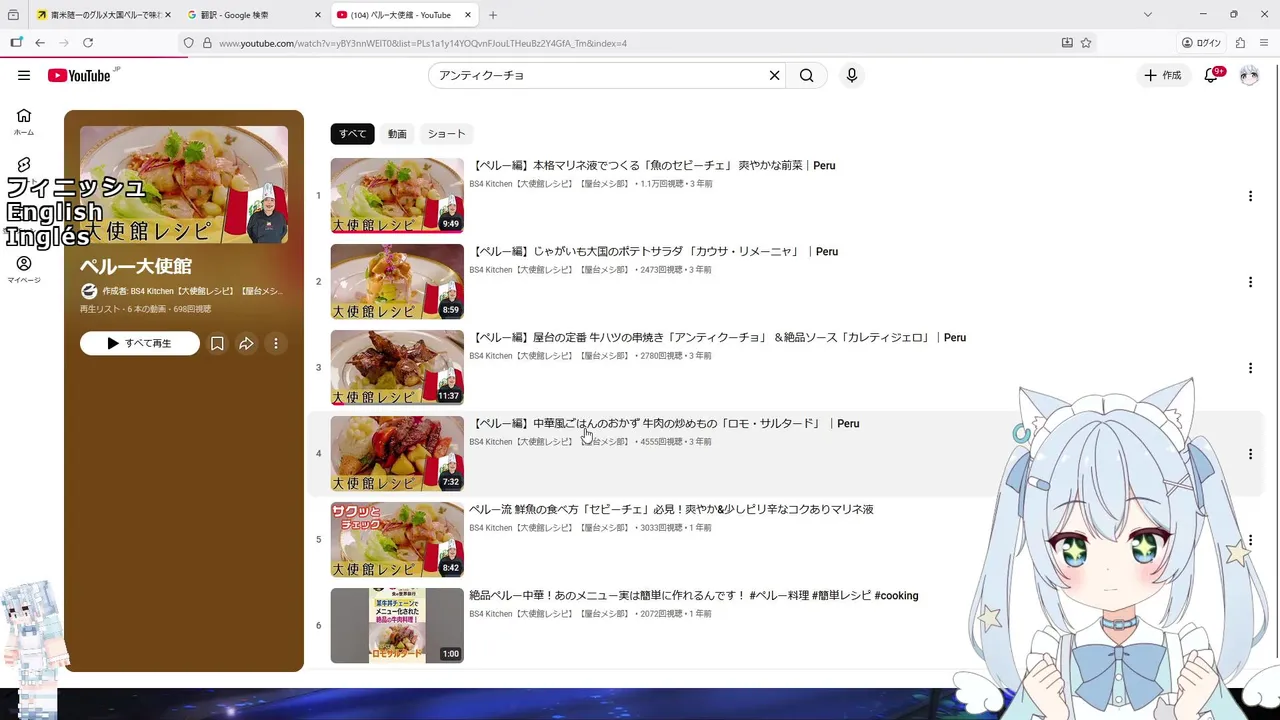Open thumbnail with 1:00 duration
The image size is (1280, 720).
(397, 626)
